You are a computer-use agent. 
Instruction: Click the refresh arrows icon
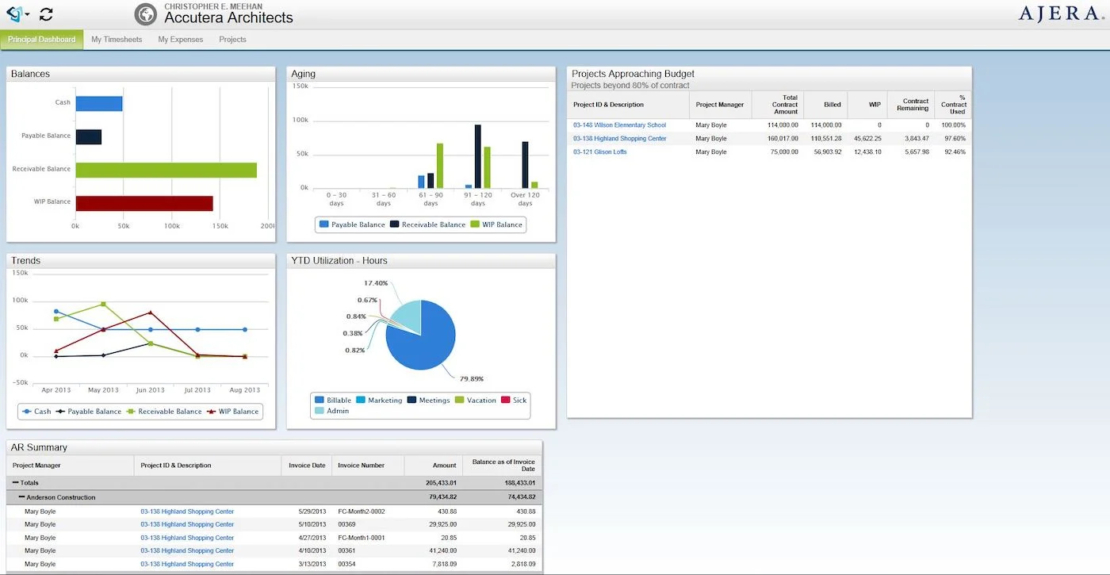coord(46,14)
